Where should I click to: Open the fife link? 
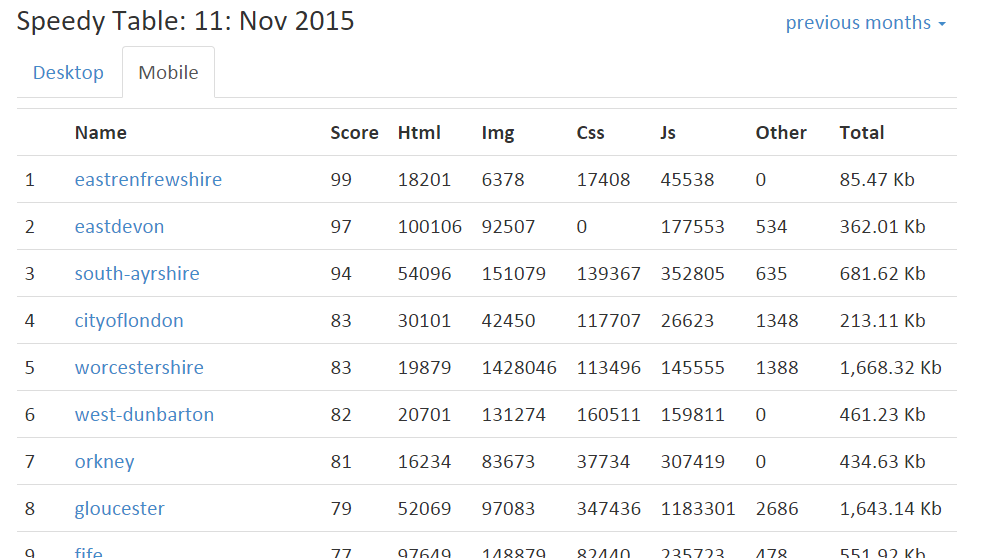coord(88,552)
